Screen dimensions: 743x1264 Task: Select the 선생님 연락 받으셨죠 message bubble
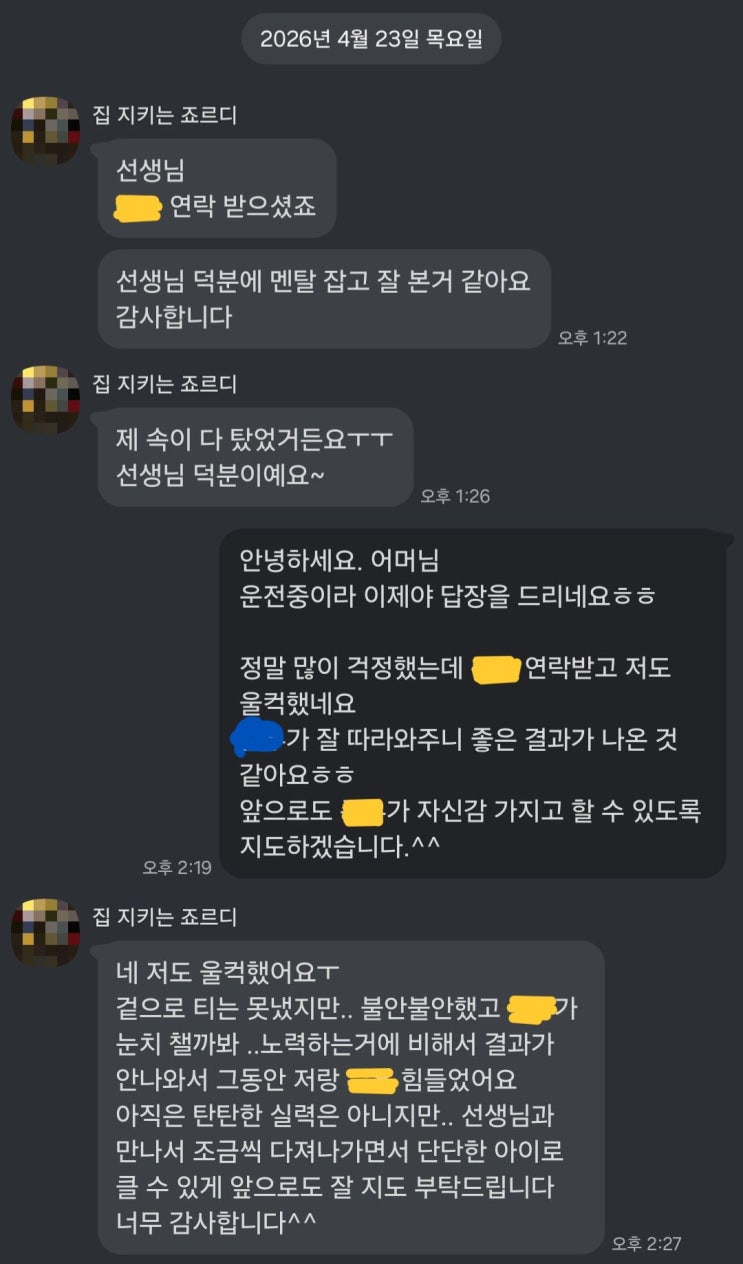tap(217, 188)
